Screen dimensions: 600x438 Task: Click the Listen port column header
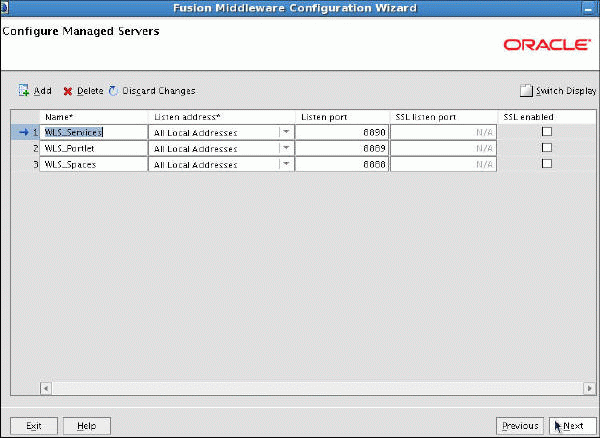click(342, 117)
